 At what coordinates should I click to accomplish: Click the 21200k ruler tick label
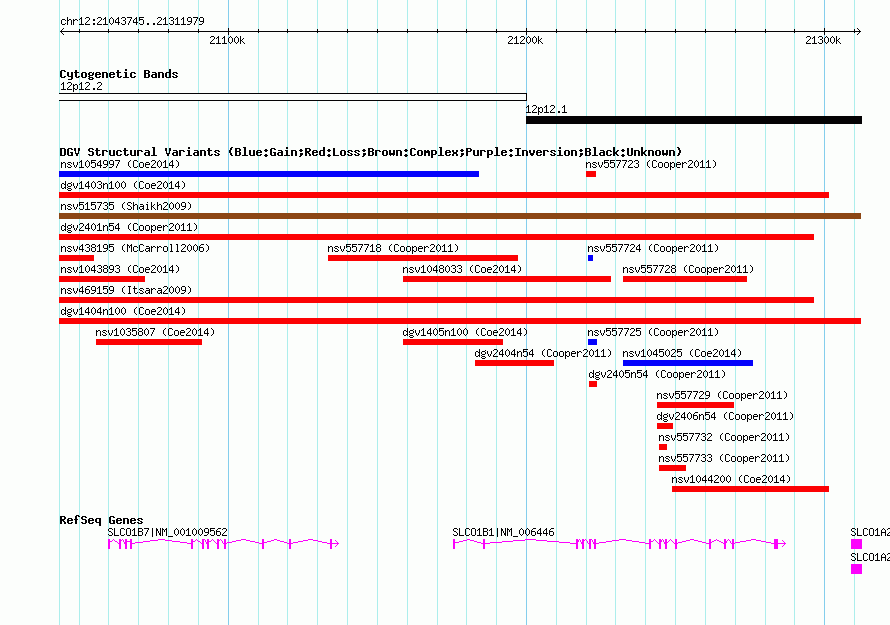(x=525, y=40)
